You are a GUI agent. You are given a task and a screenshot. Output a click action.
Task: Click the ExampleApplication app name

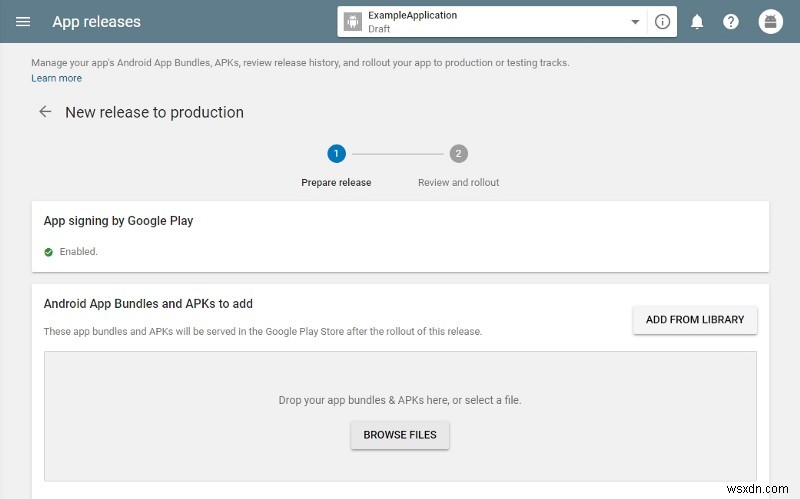pyautogui.click(x=412, y=15)
